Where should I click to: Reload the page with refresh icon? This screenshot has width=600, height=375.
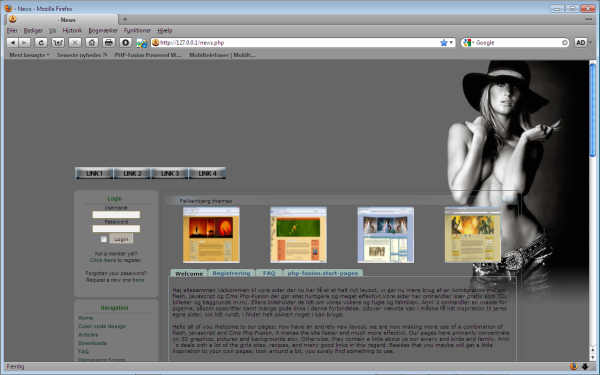pos(41,42)
